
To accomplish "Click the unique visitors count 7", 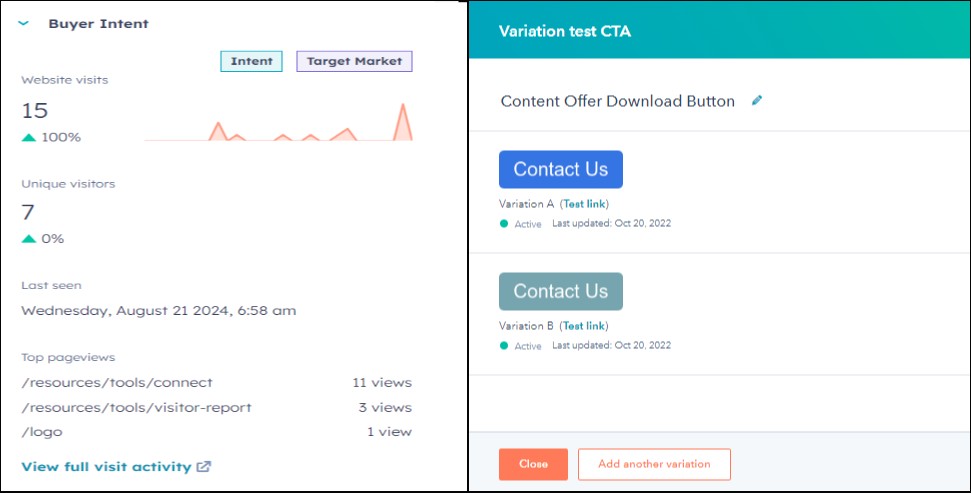I will (x=28, y=212).
